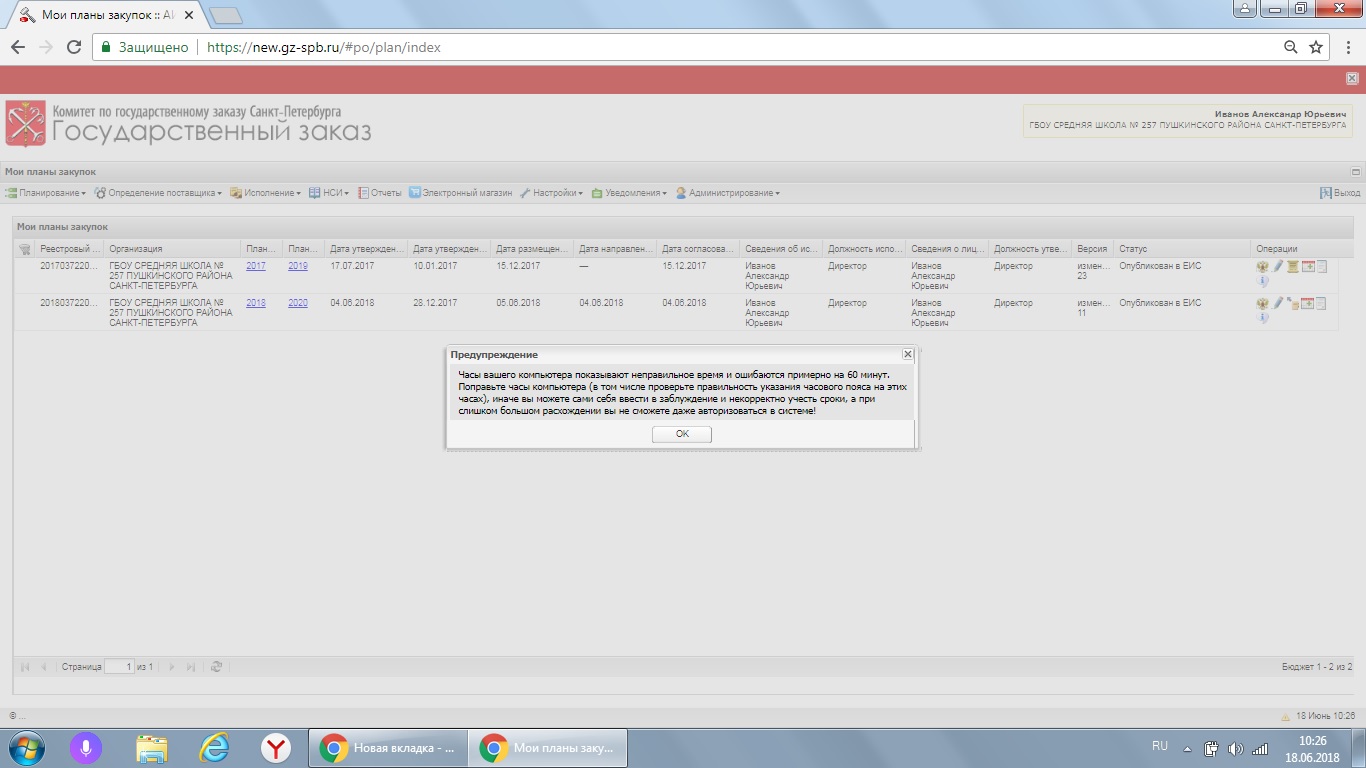Show the info bubble for the 2018 plan row

point(1262,318)
